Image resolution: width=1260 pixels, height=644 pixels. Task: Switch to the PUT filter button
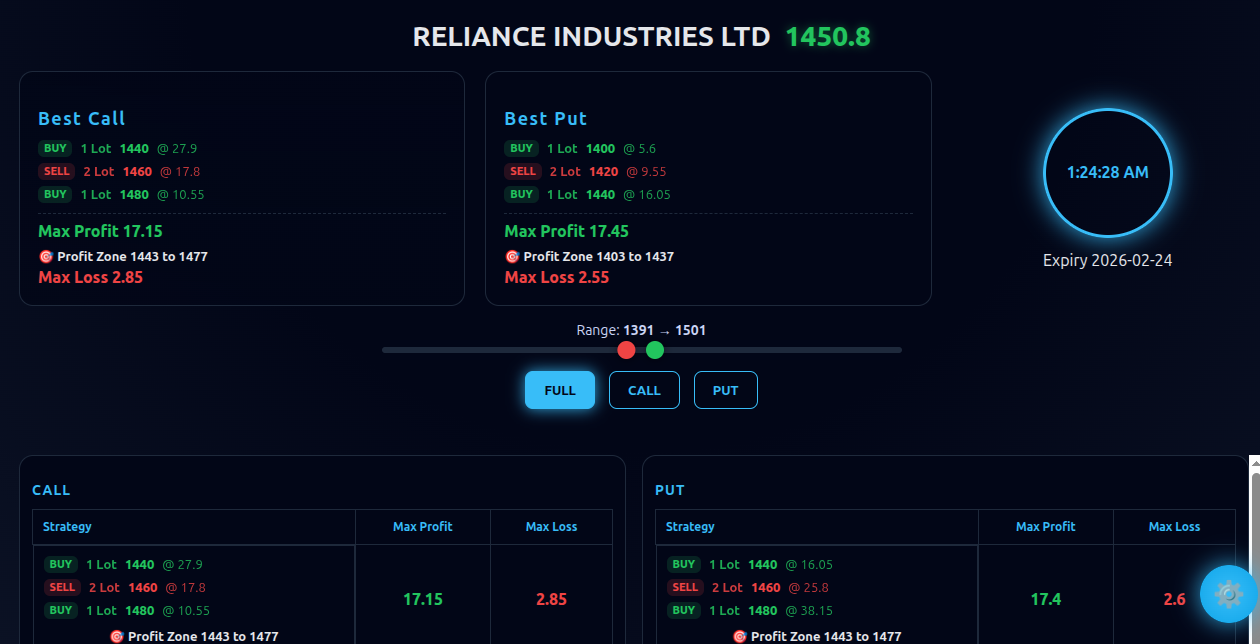click(x=725, y=390)
